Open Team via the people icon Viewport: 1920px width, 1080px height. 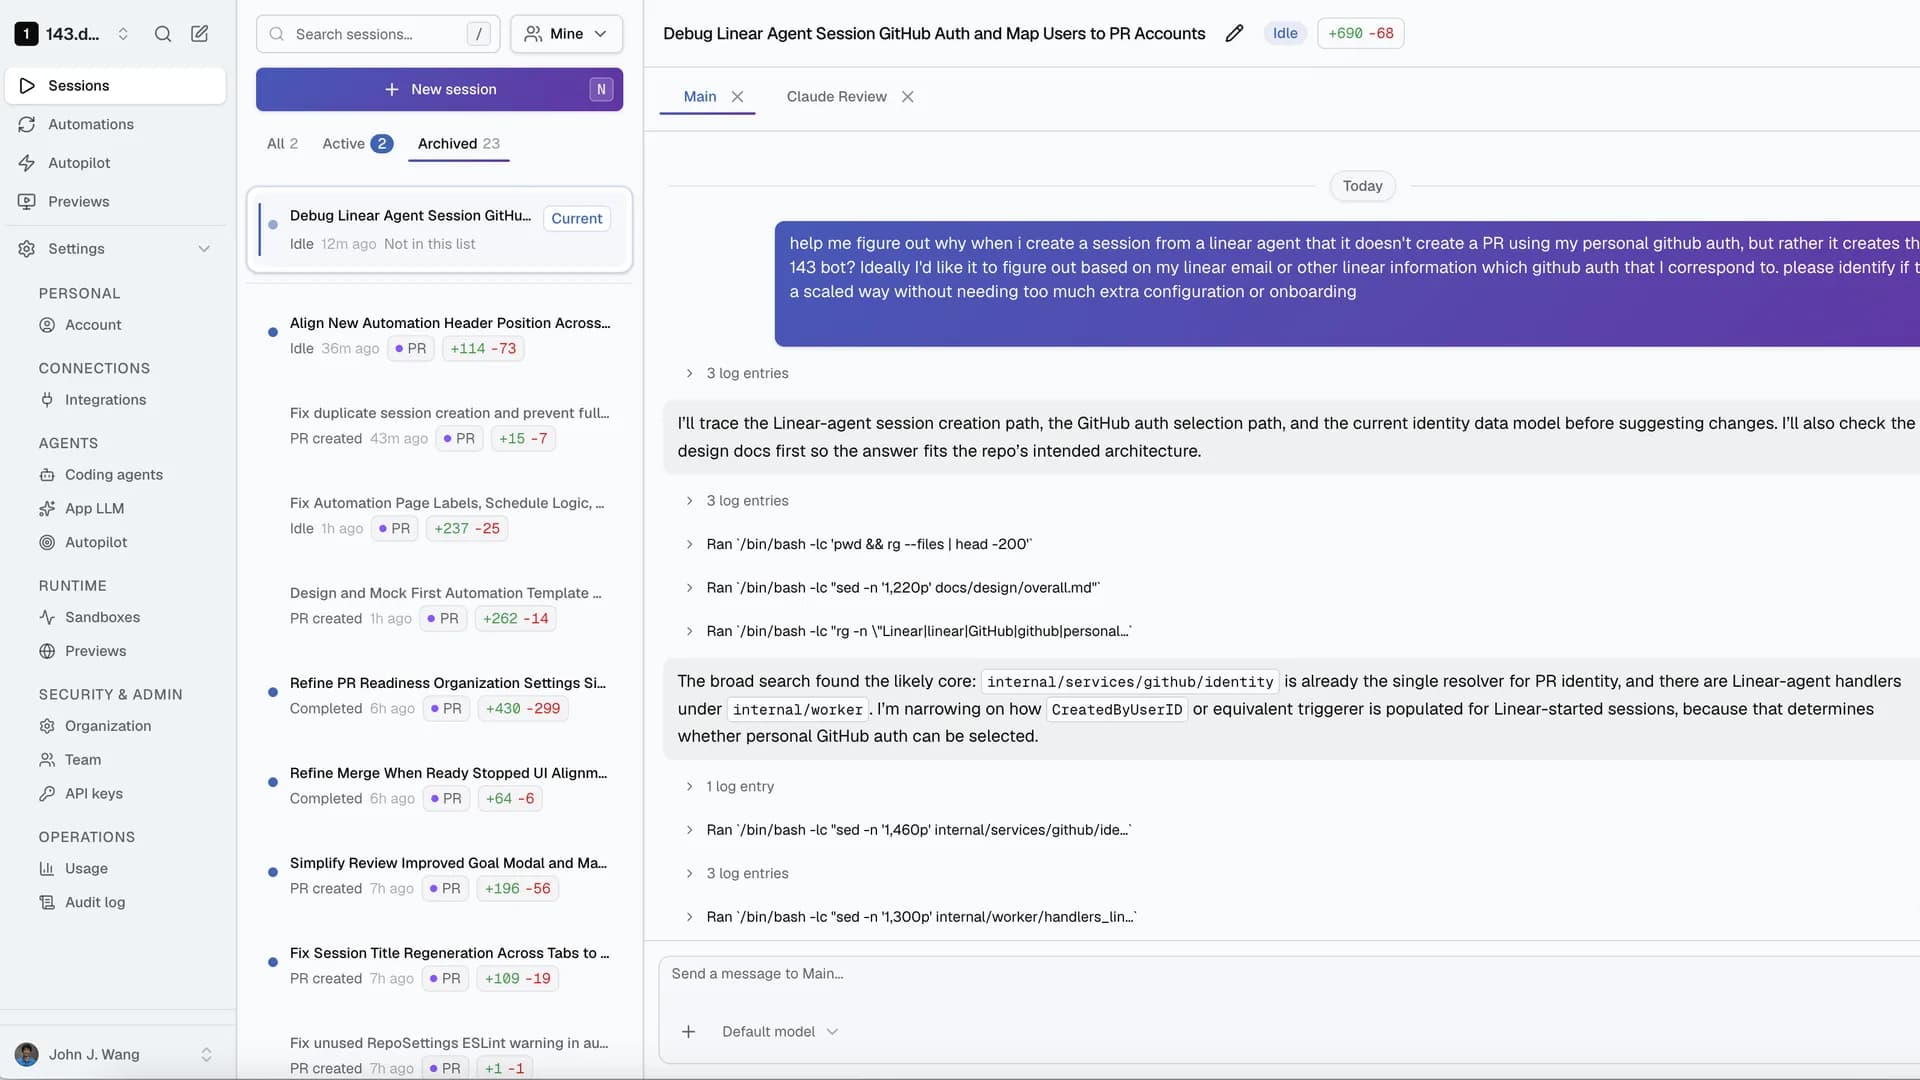point(47,761)
